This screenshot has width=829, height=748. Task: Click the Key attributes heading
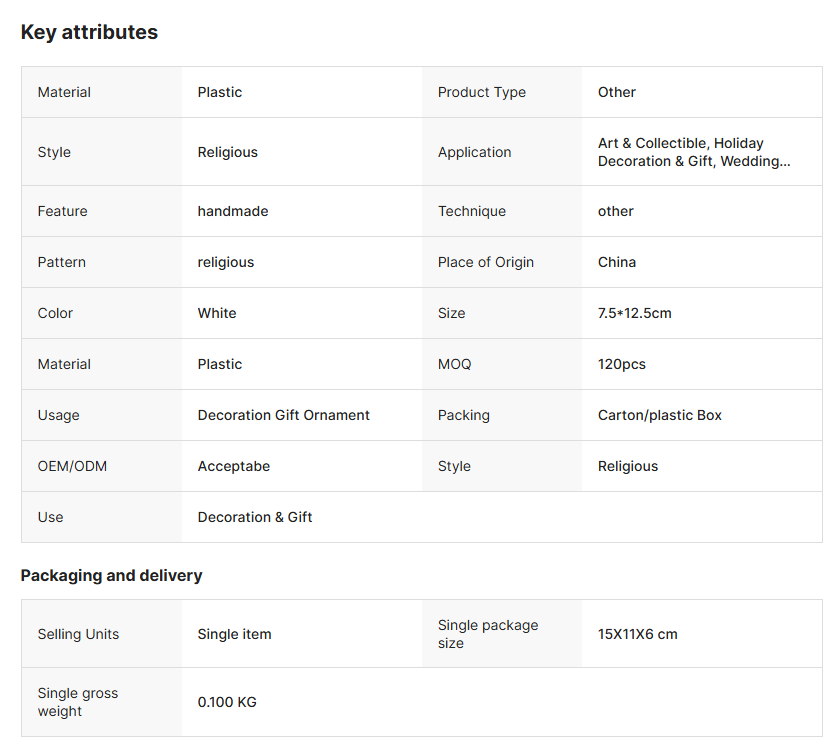click(x=89, y=32)
